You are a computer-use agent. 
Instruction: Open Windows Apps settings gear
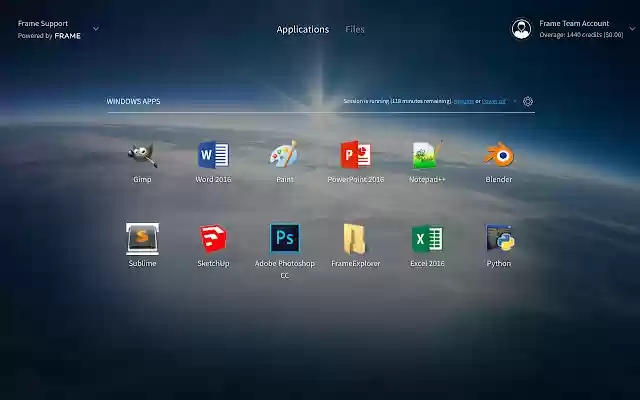pyautogui.click(x=528, y=101)
